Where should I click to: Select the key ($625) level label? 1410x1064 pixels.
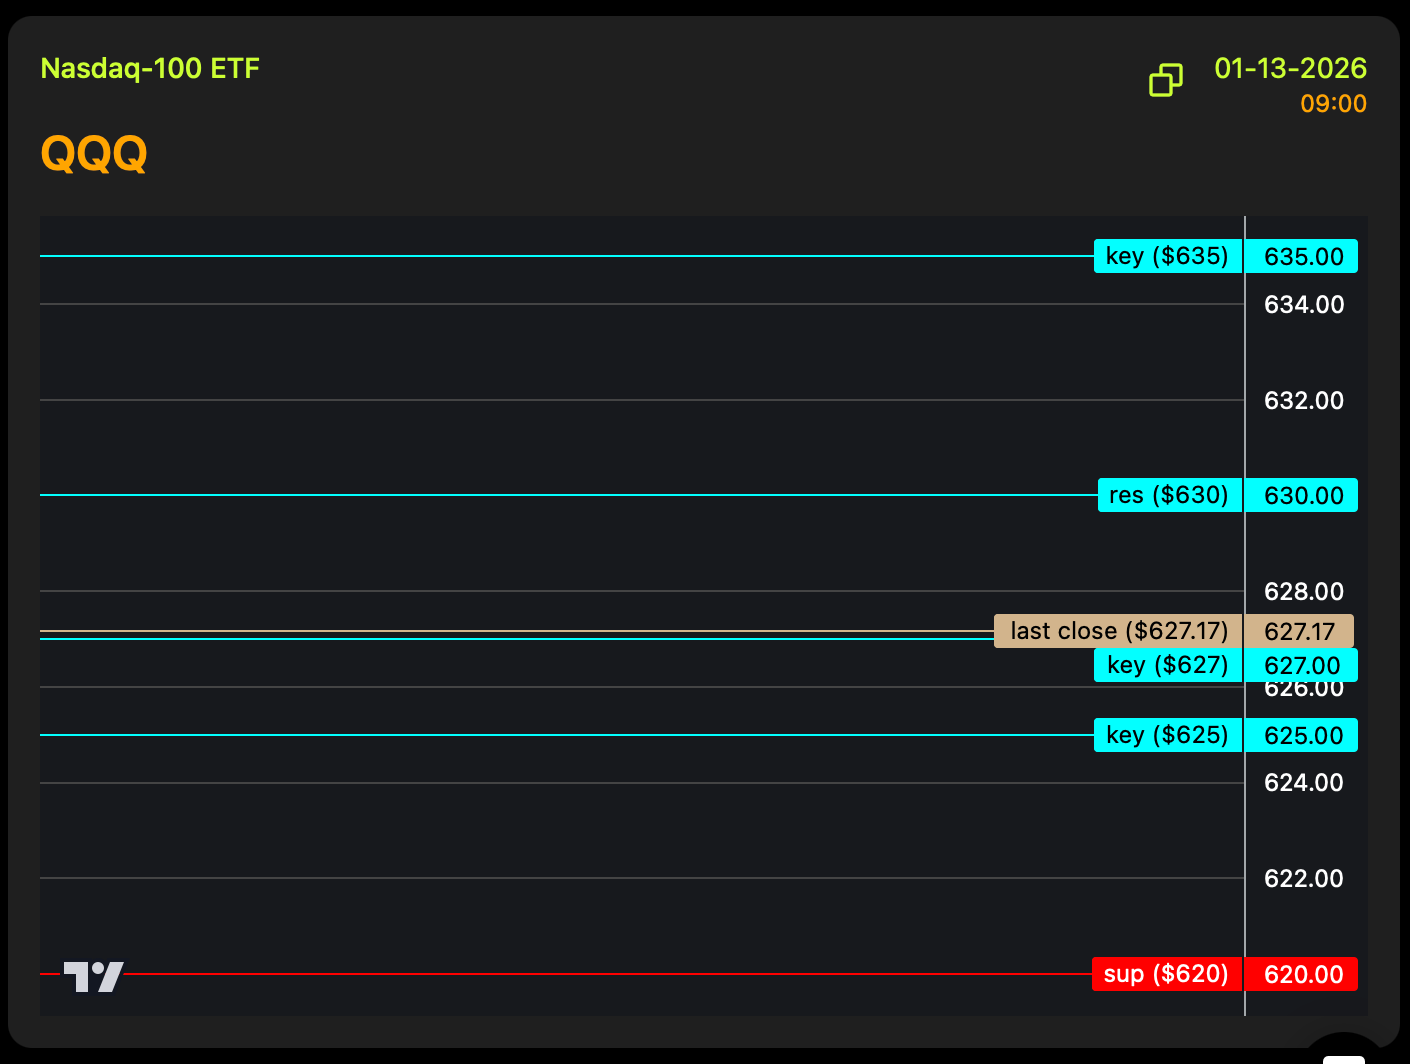(1167, 735)
